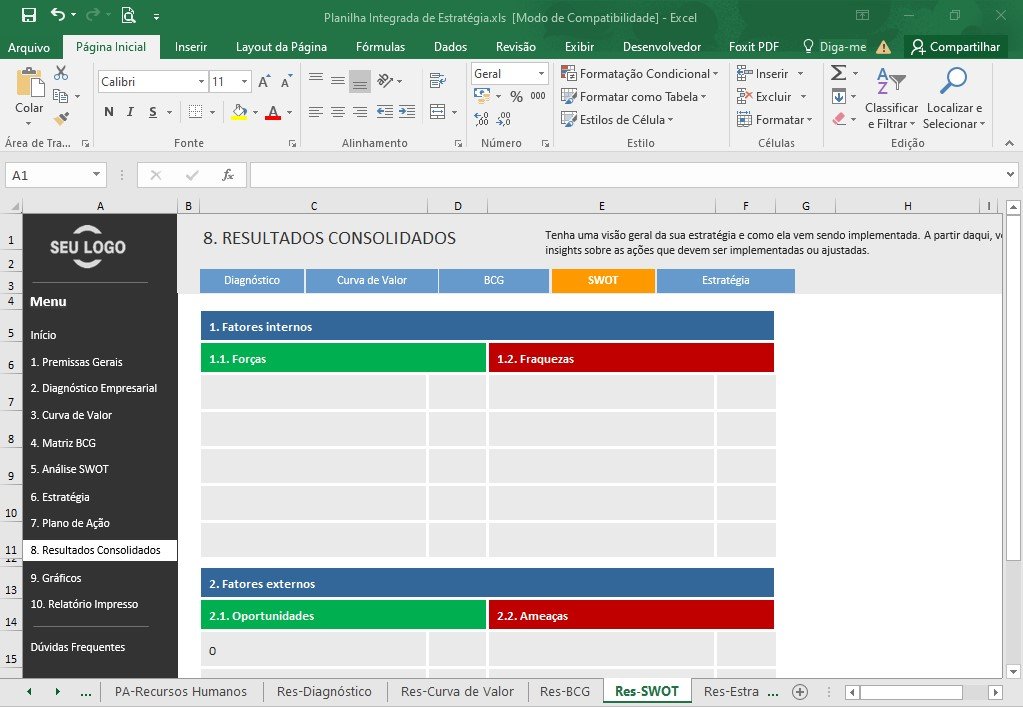Screen dimensions: 1023x707
Task: Toggle Bold formatting N button
Action: tap(108, 112)
